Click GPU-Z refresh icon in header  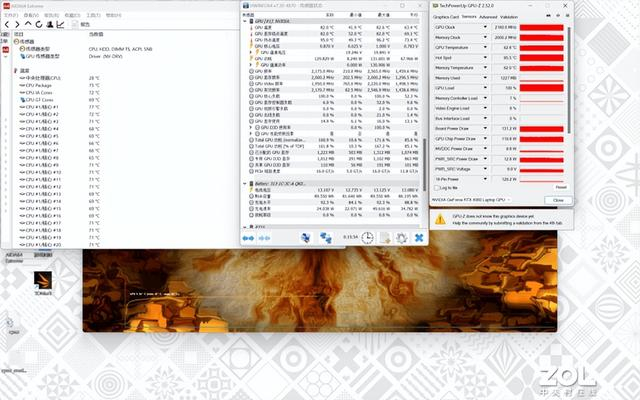tap(558, 16)
